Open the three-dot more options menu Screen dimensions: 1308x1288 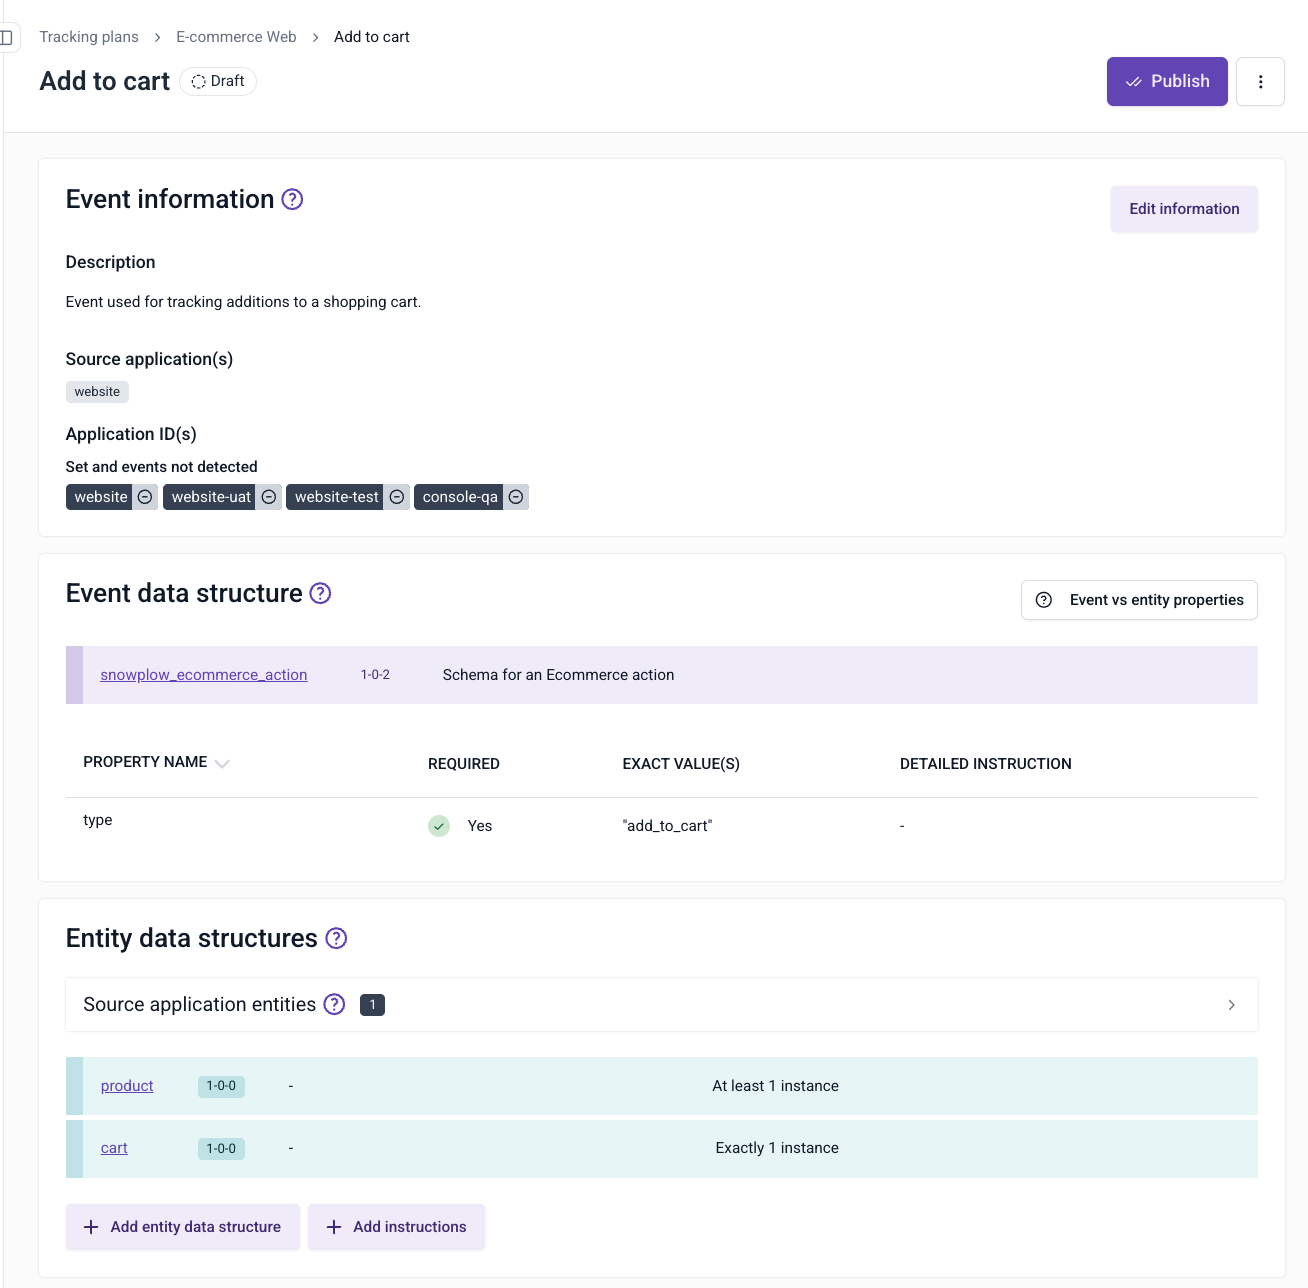1260,82
